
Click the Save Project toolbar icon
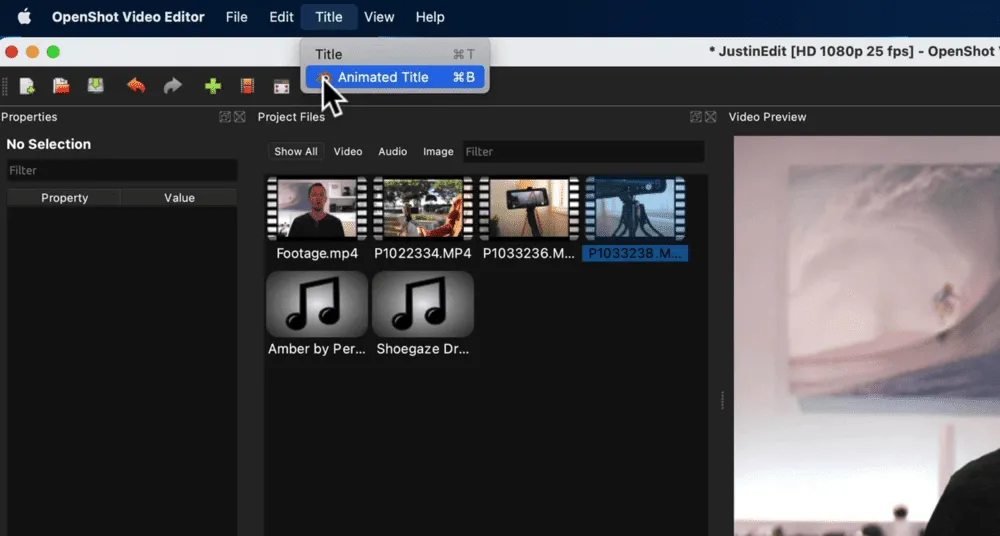(95, 86)
